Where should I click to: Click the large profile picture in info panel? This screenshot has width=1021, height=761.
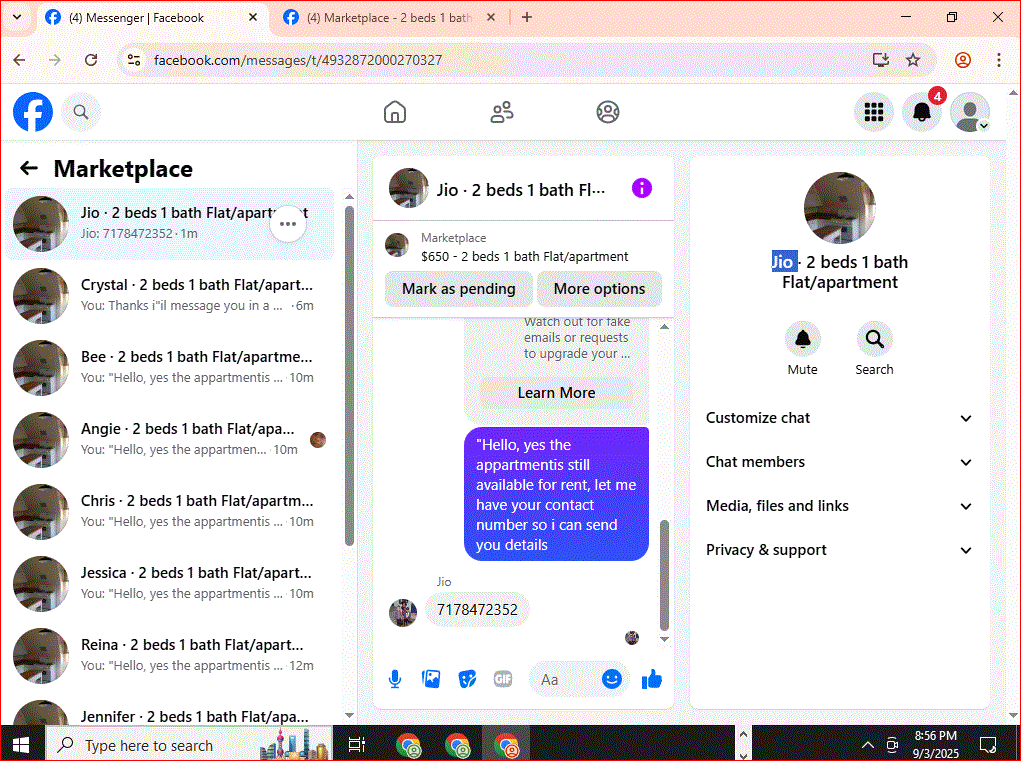pyautogui.click(x=839, y=208)
